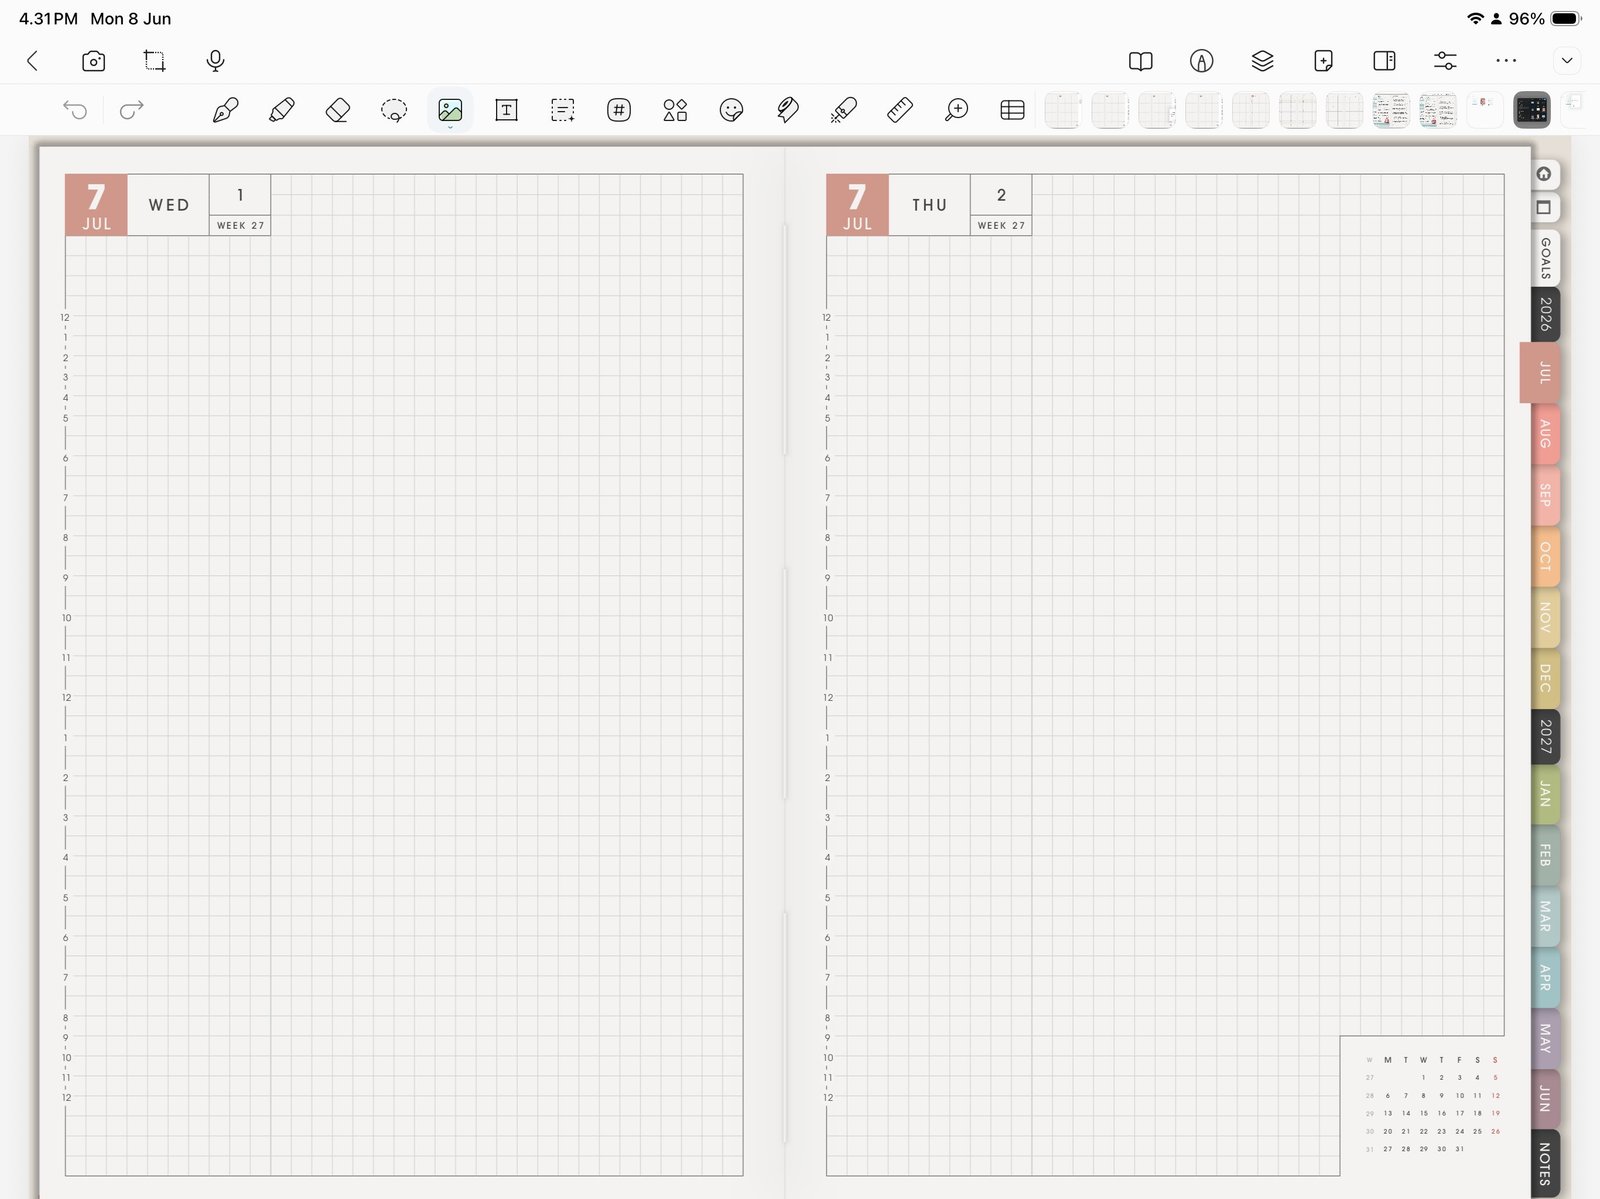Tap the planner home icon tab
1600x1199 pixels.
click(x=1544, y=174)
